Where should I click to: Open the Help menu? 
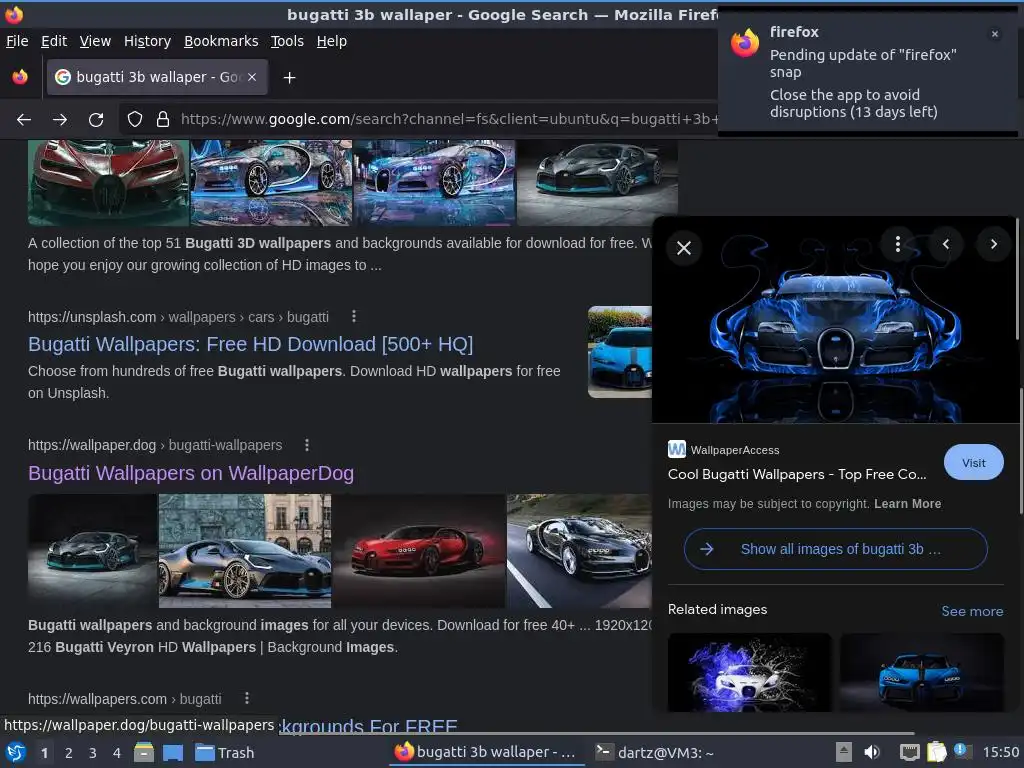(x=332, y=41)
